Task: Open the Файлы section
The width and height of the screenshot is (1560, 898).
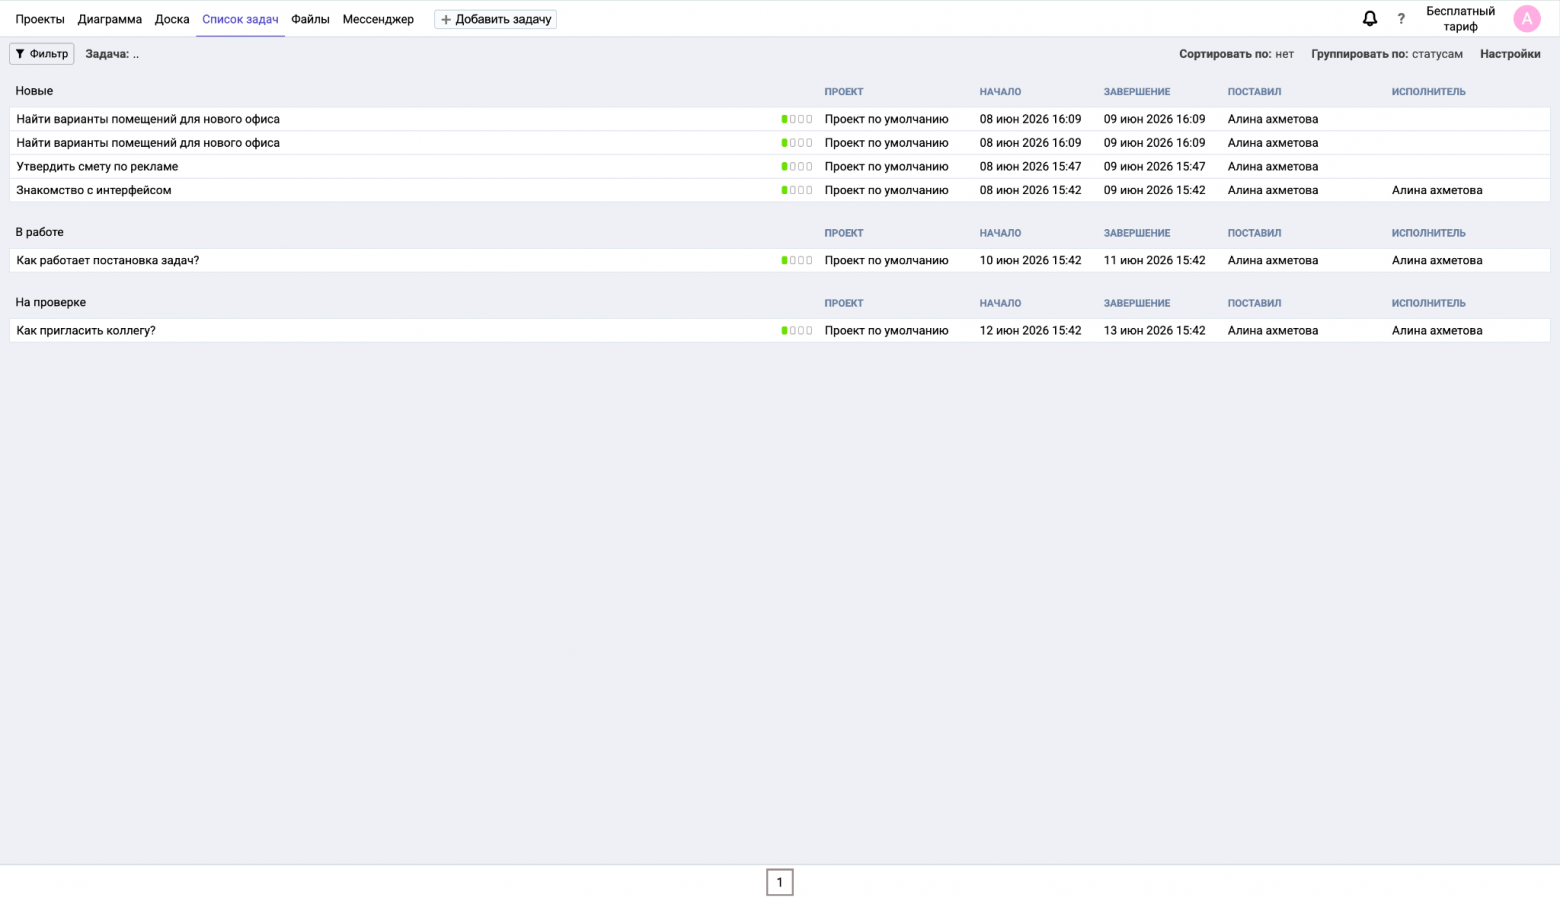Action: point(310,19)
